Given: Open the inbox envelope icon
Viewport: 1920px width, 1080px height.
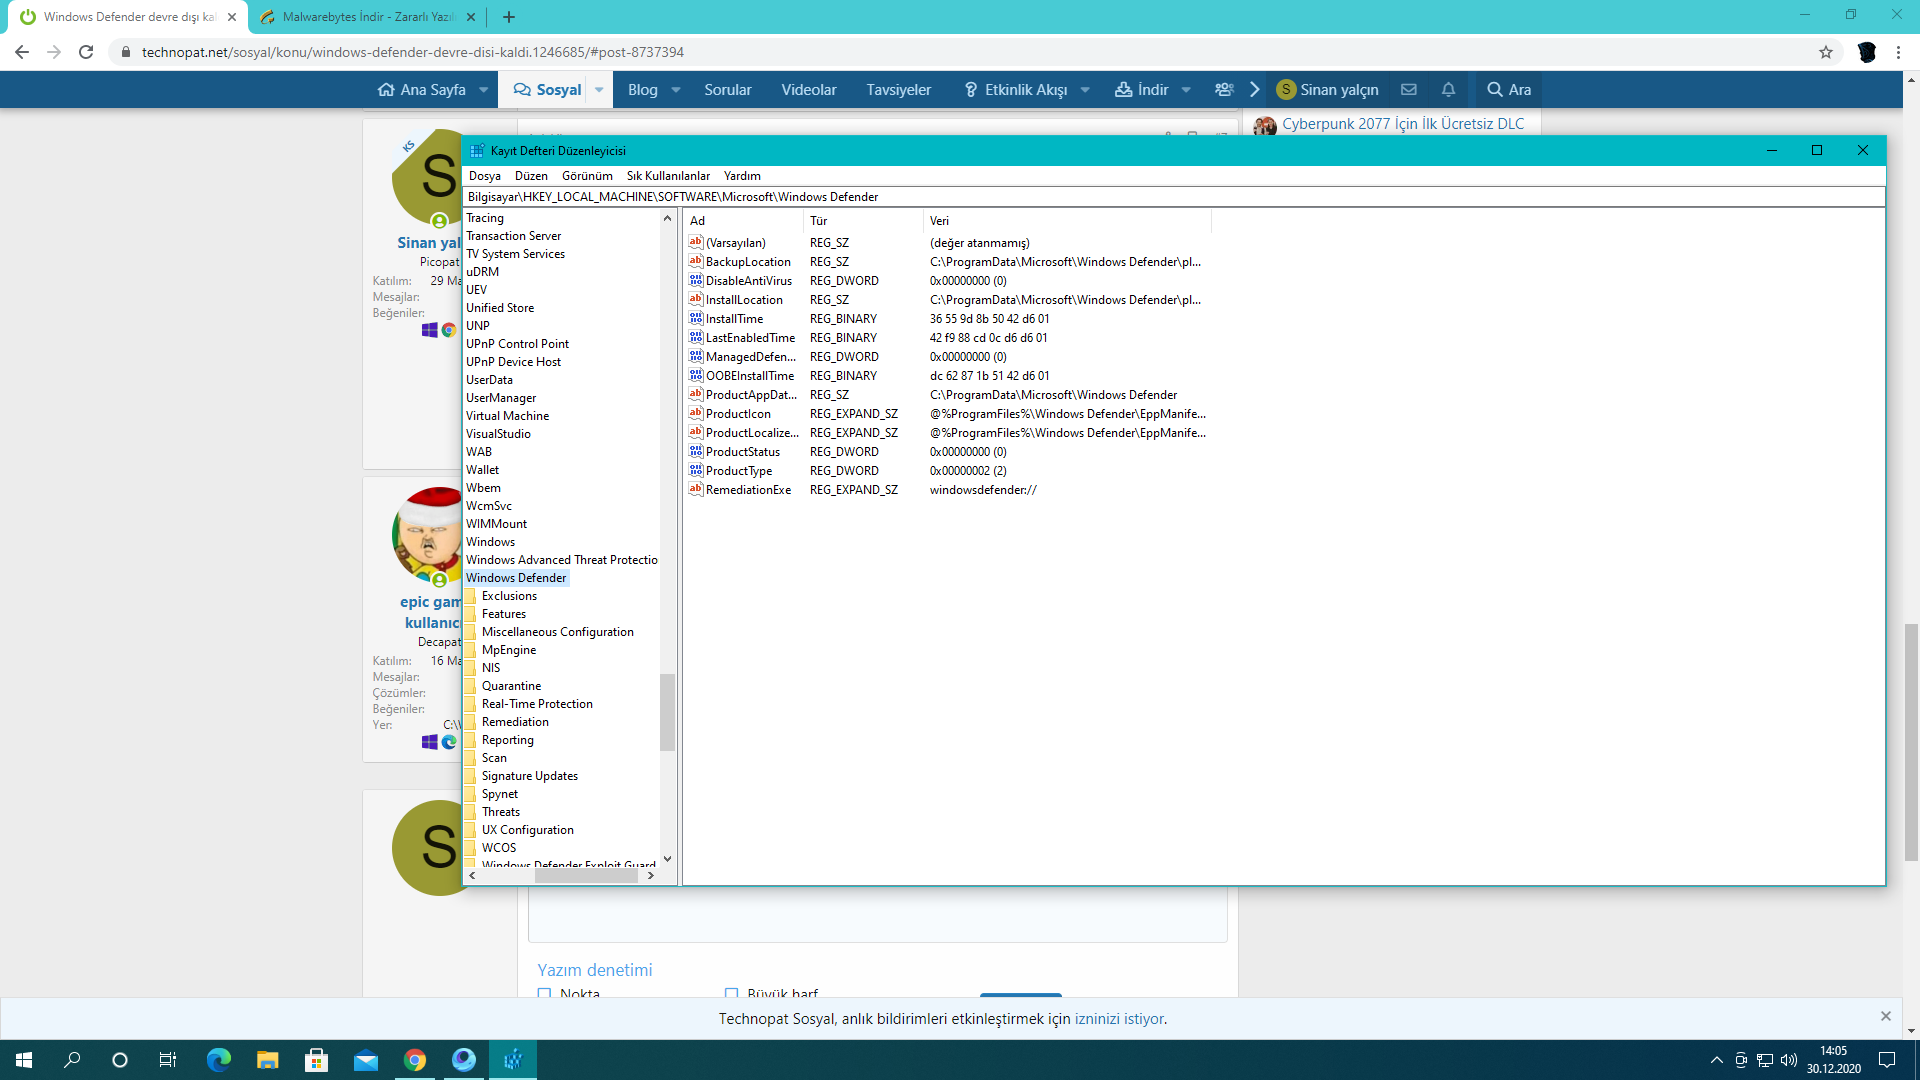Looking at the screenshot, I should point(1409,90).
